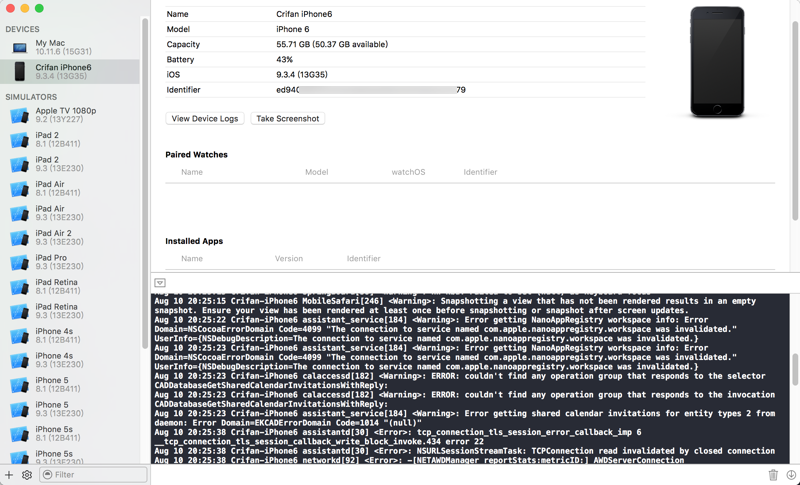Viewport: 800px width, 485px height.
Task: Select My Mac in the devices list
Action: [69, 47]
